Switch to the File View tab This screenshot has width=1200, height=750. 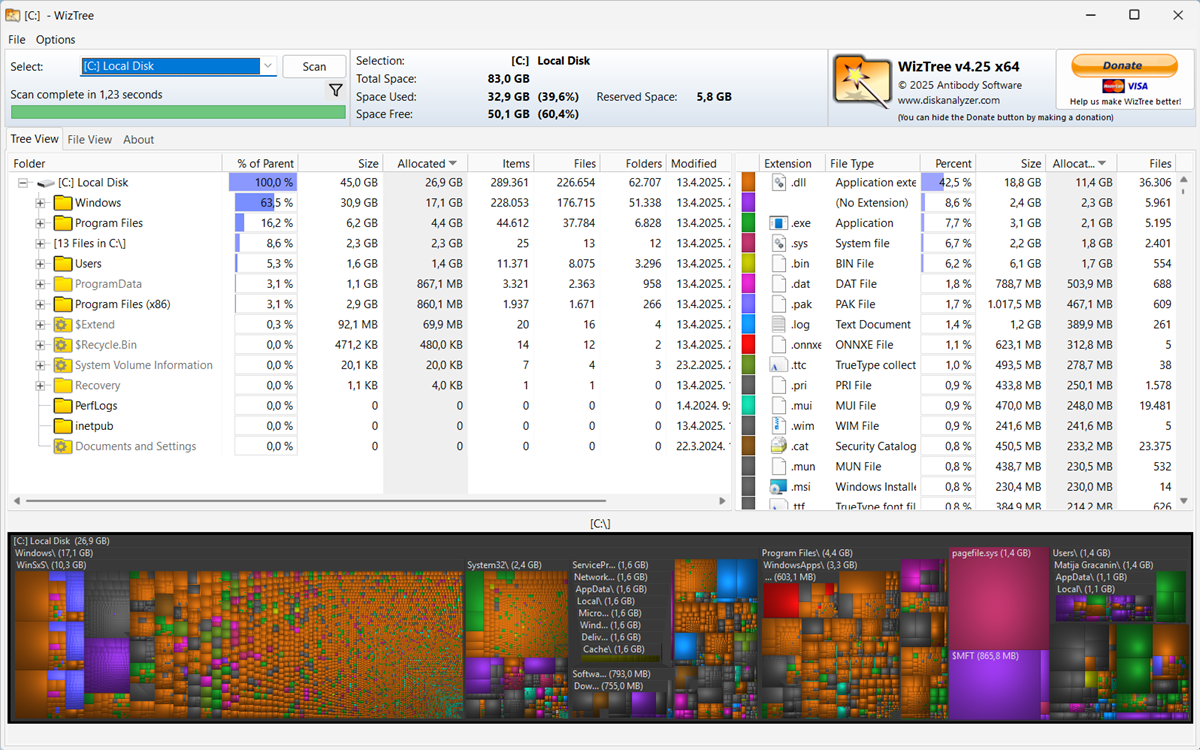click(x=90, y=140)
